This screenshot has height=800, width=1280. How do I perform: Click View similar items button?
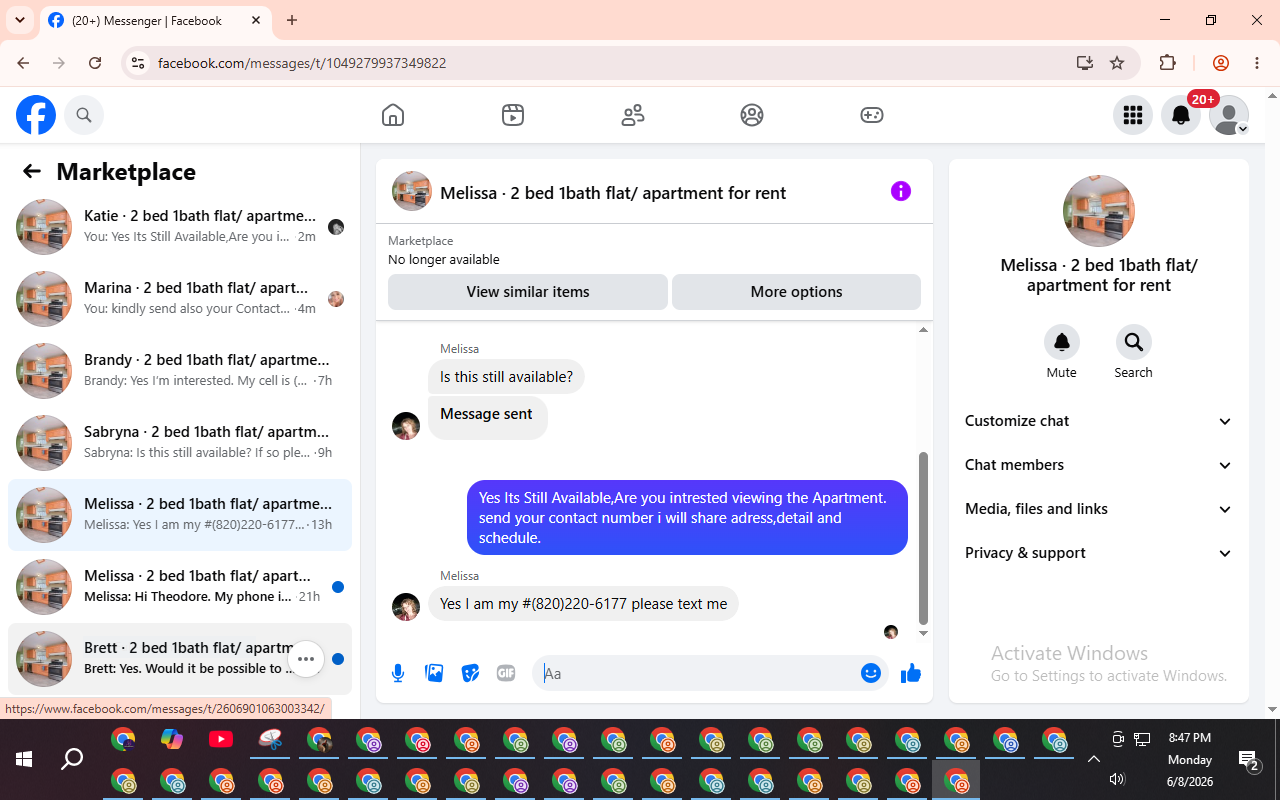point(528,292)
